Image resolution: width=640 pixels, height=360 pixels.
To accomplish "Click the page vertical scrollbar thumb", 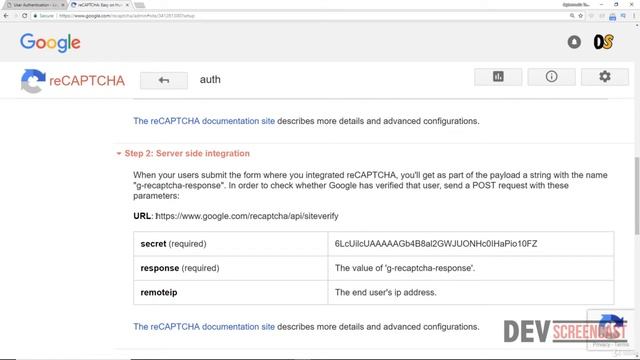I will click(637, 196).
